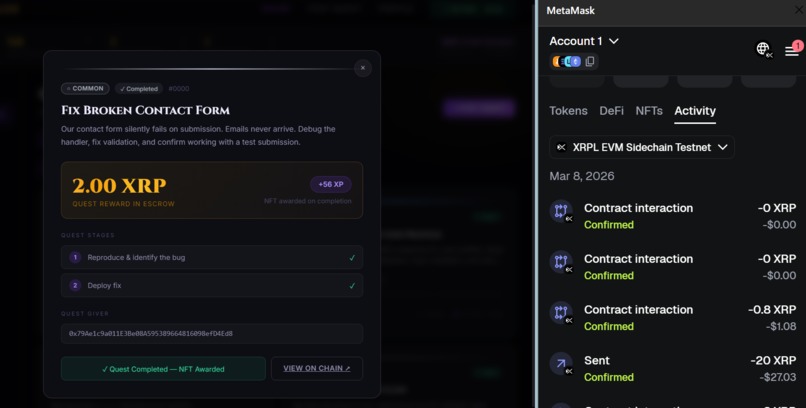
Task: Click the stage number 2 circle
Action: coord(75,285)
